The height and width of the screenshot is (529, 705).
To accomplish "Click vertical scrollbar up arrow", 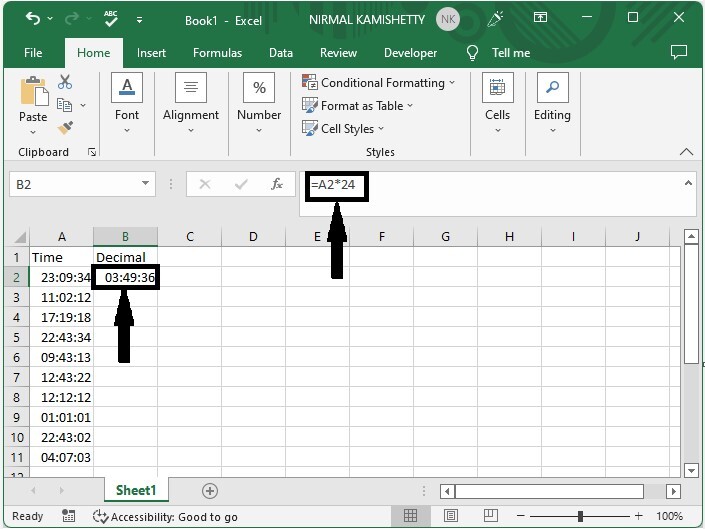I will click(691, 236).
